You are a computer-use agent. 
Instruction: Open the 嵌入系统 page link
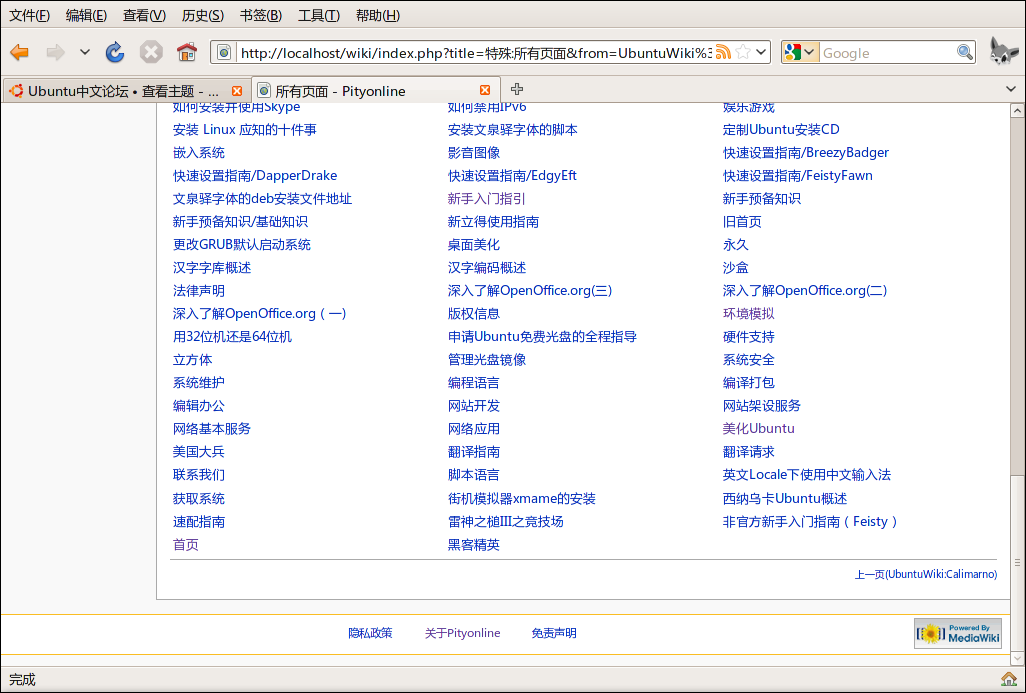click(199, 152)
